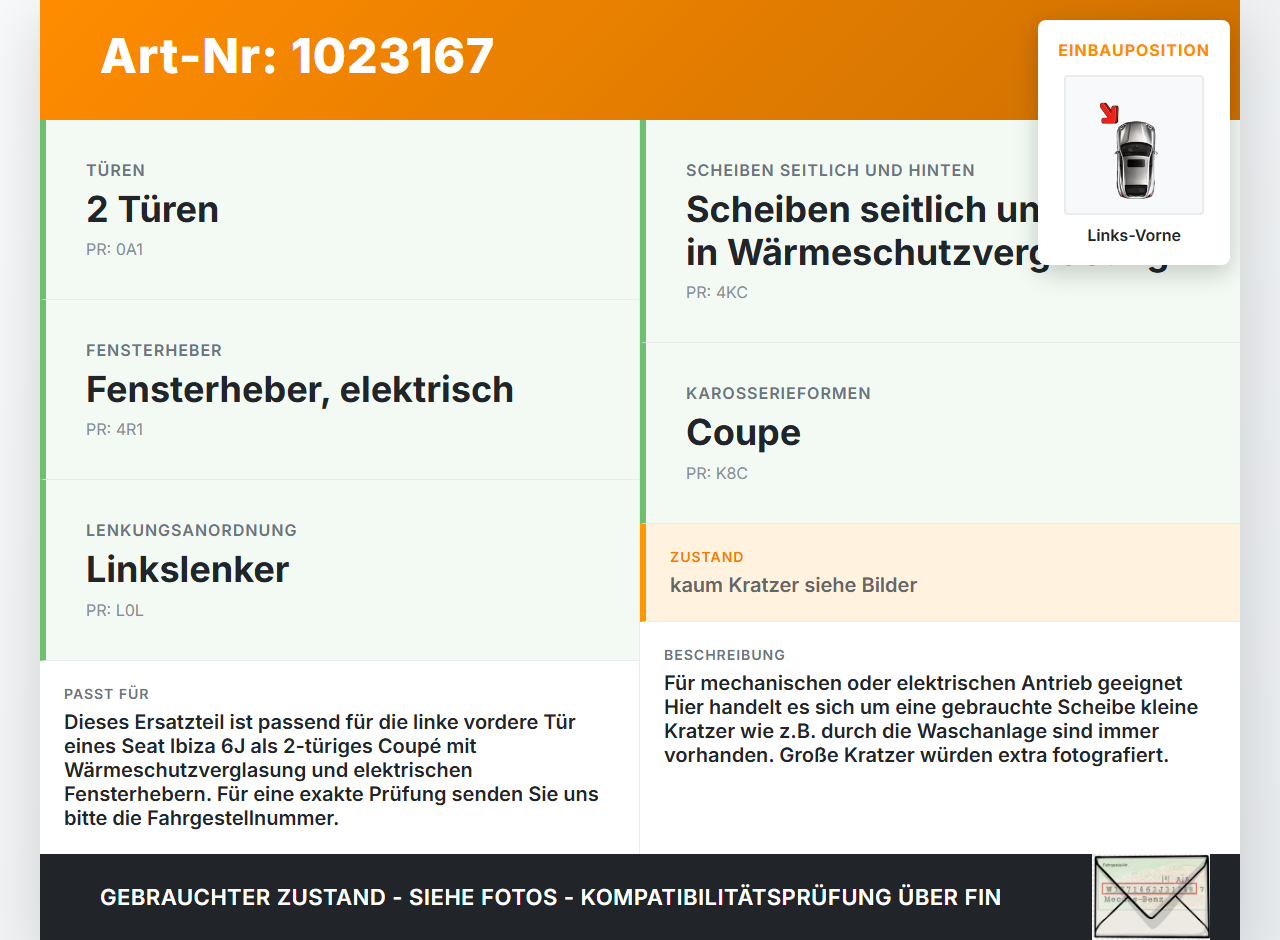The height and width of the screenshot is (940, 1280).
Task: Click the red arrow marker on the car icon
Action: (x=1110, y=113)
